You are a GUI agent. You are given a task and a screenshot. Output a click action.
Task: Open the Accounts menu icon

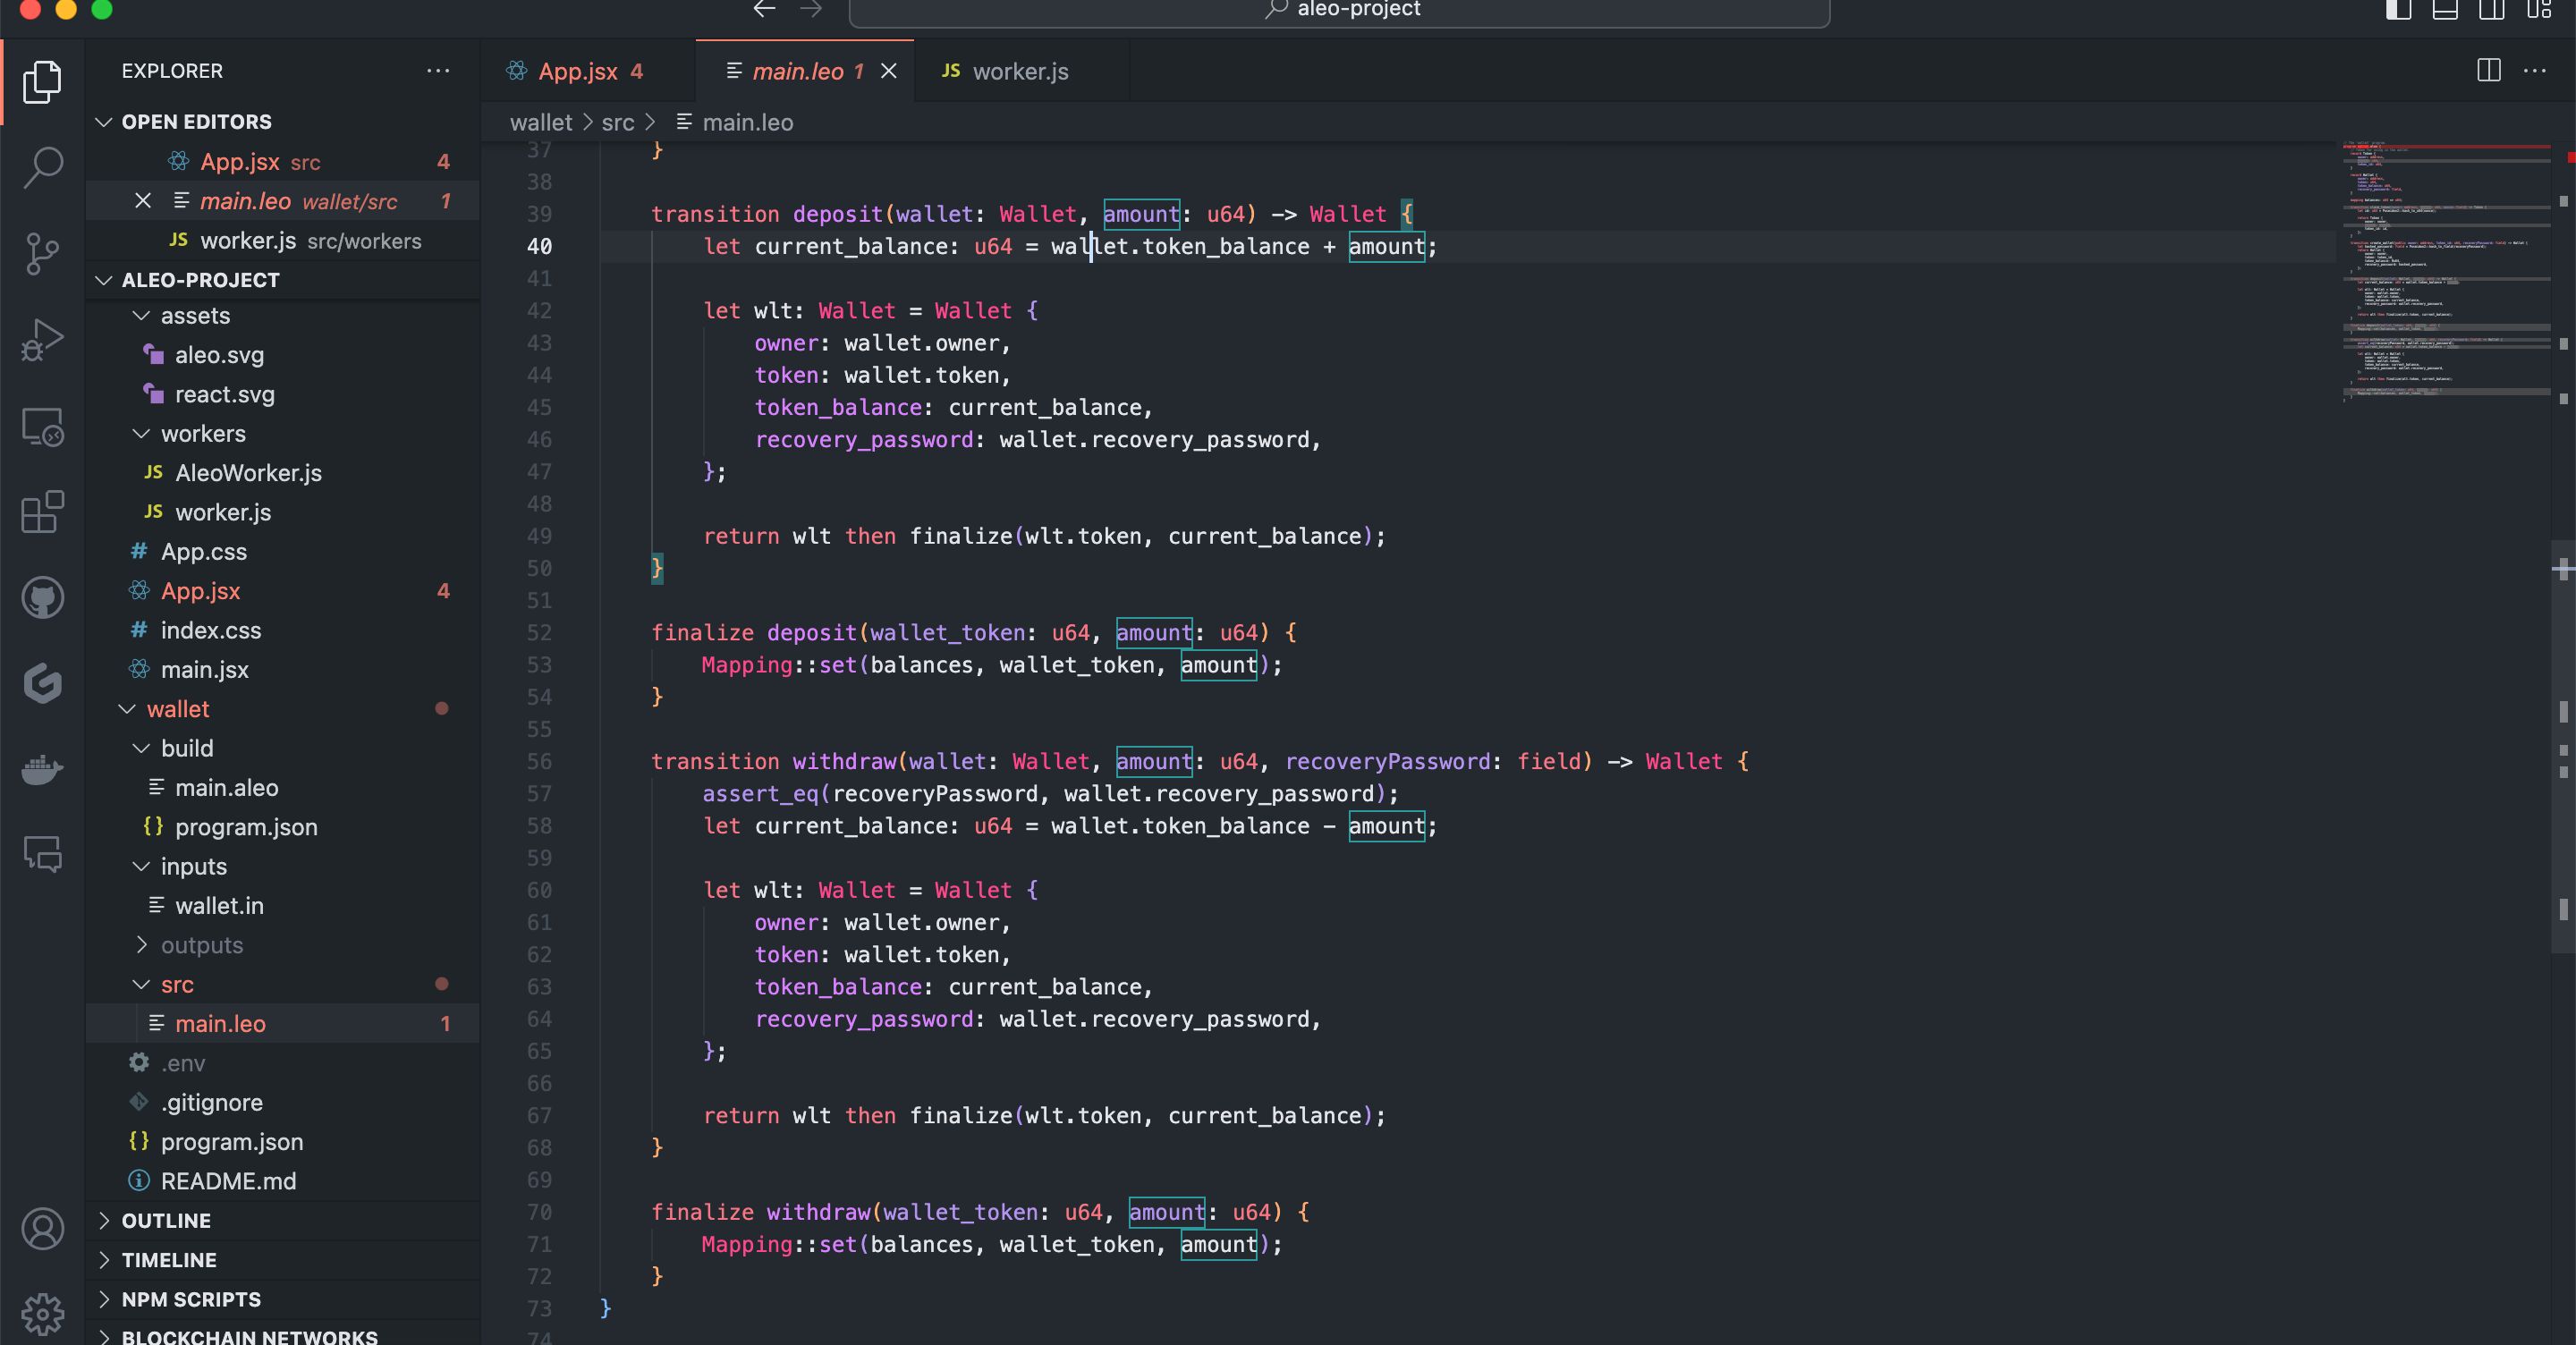42,1229
